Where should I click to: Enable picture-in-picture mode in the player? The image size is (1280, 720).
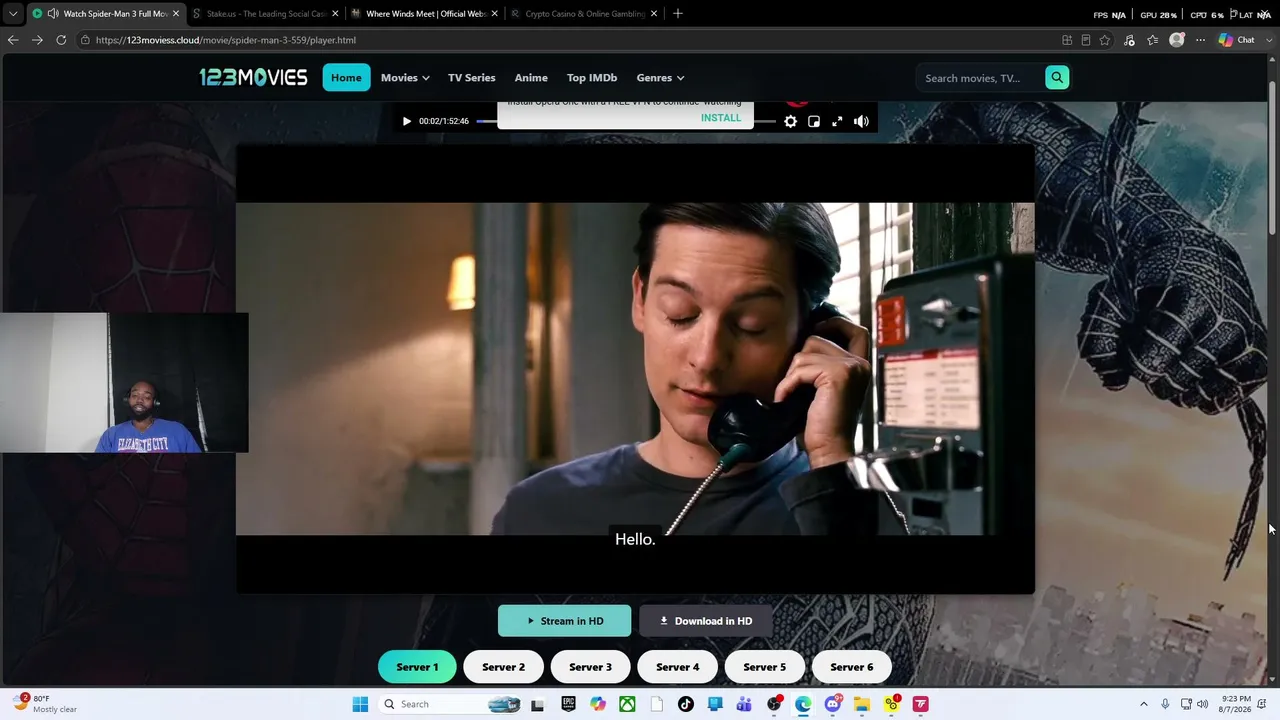click(814, 121)
